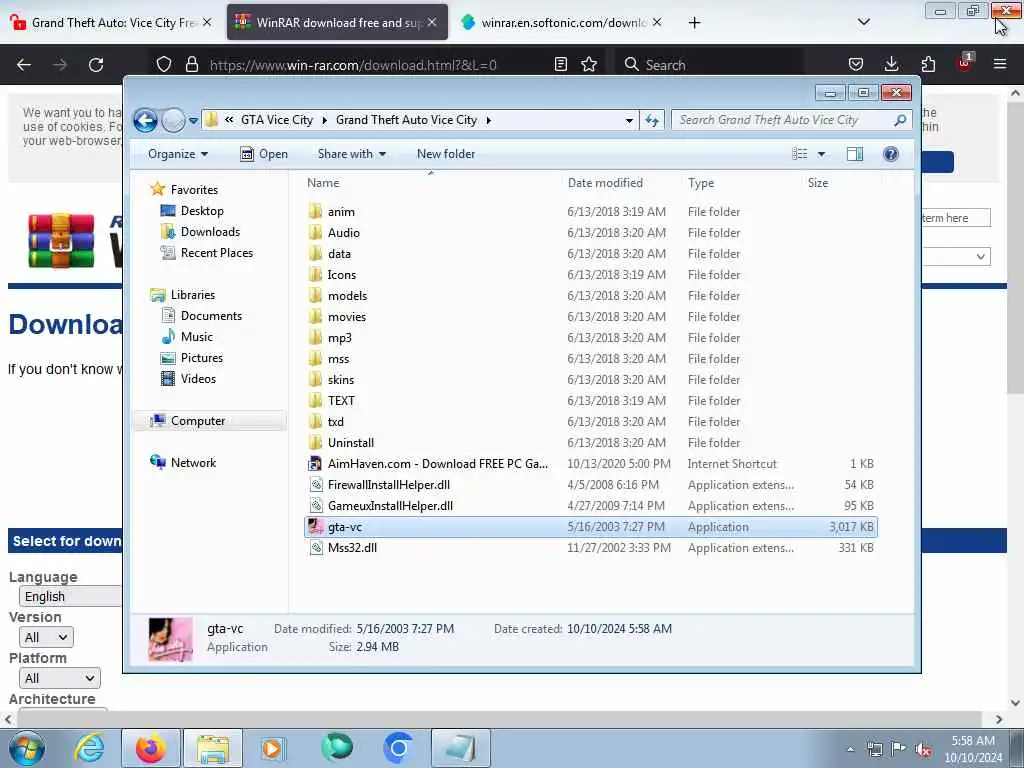The image size is (1024, 768).
Task: Open Internet Explorer from taskbar
Action: tap(89, 748)
